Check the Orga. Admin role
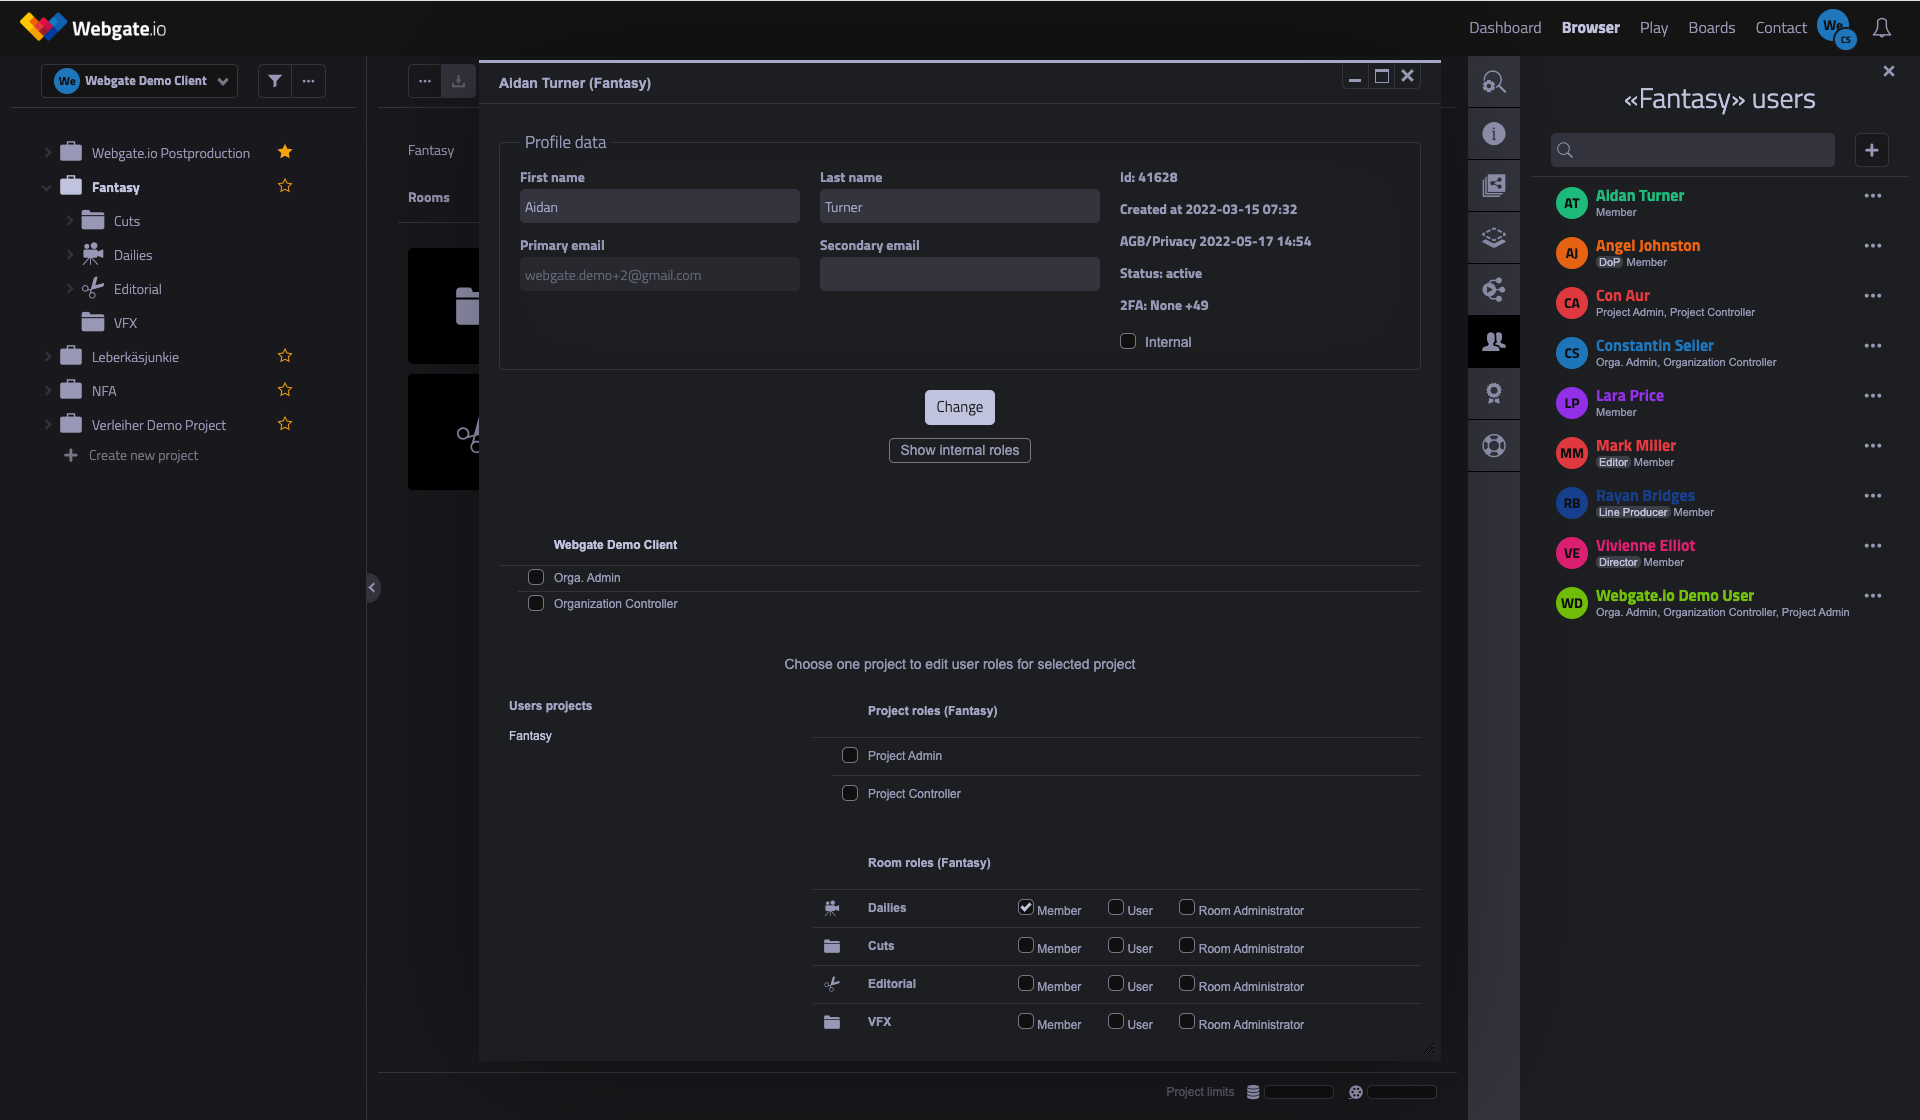This screenshot has width=1920, height=1120. pyautogui.click(x=536, y=577)
